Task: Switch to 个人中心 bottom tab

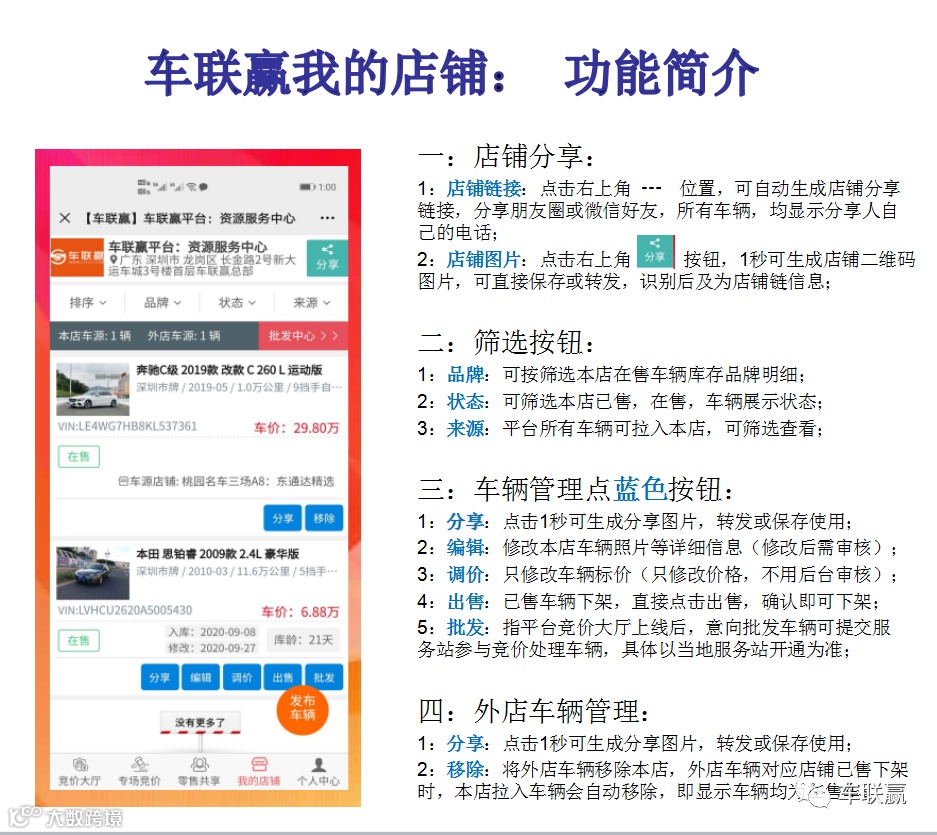Action: [319, 772]
